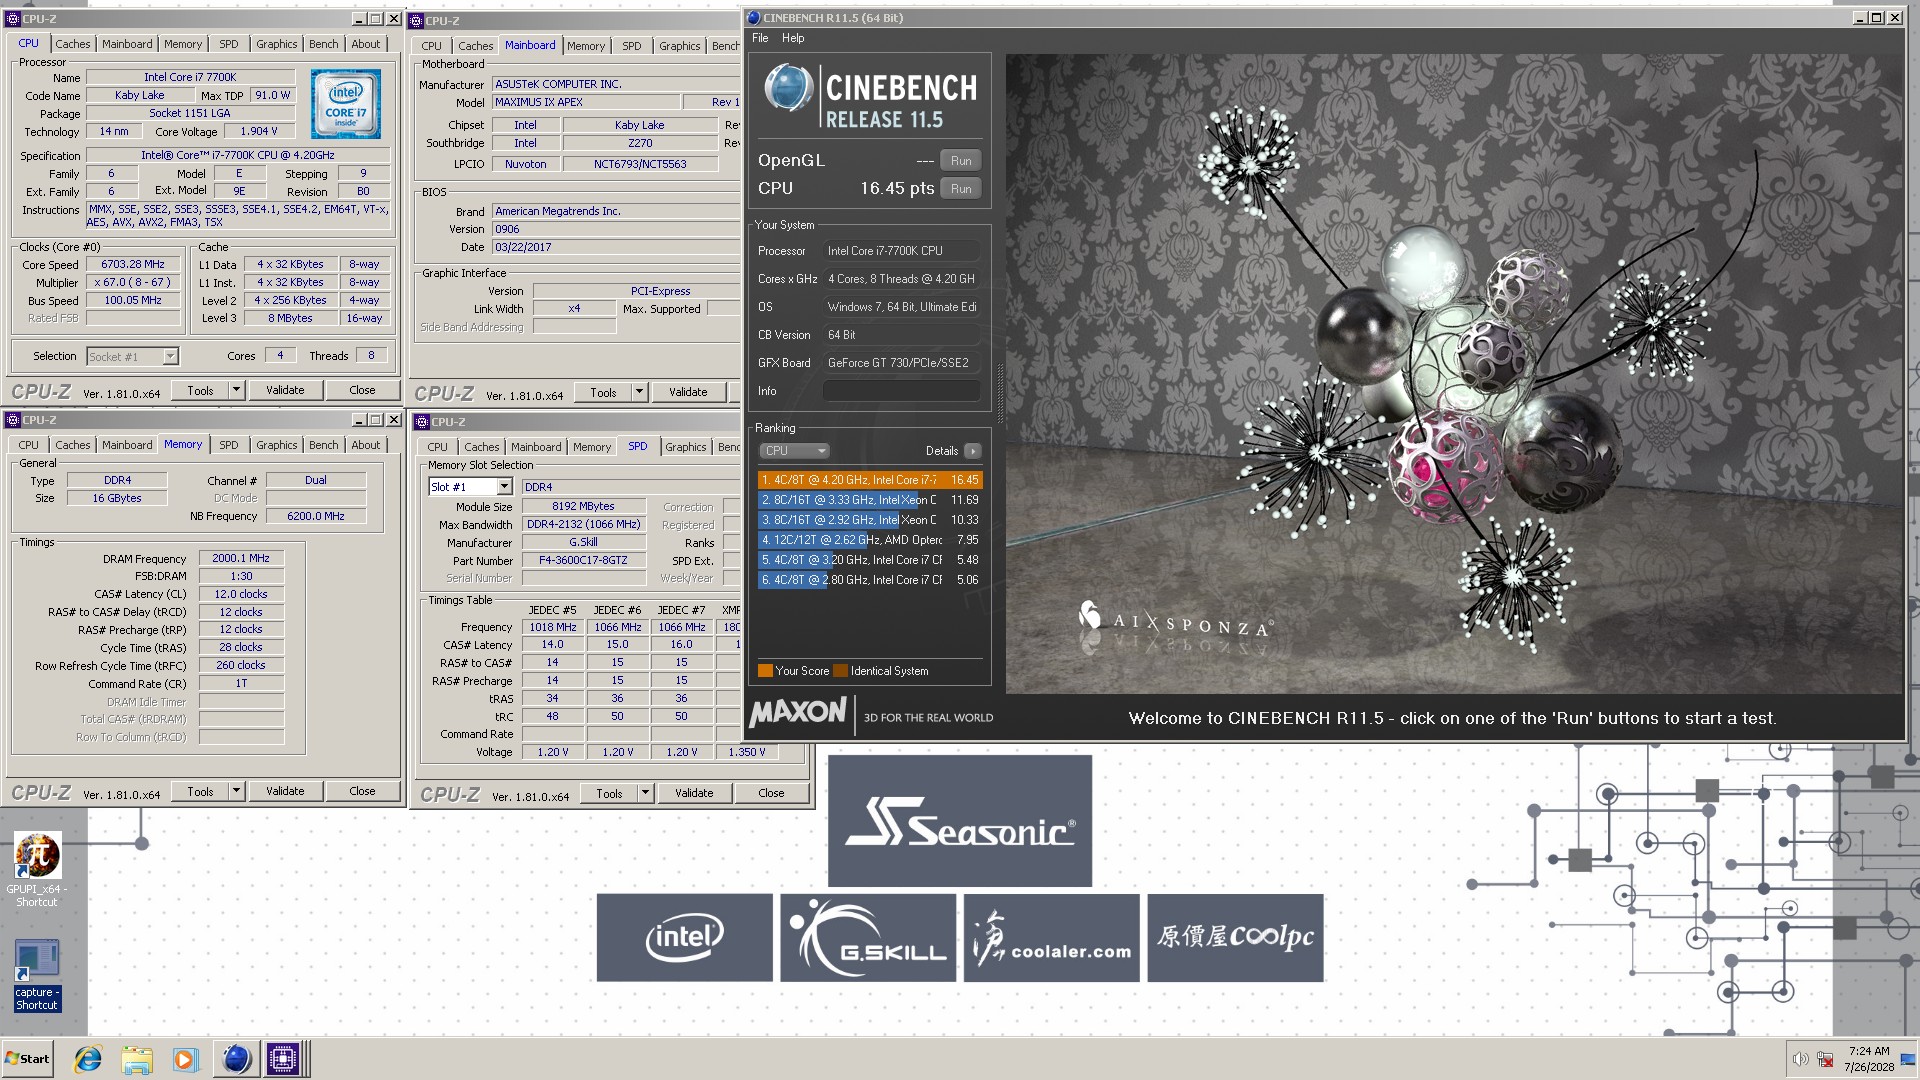Viewport: 1920px width, 1080px height.
Task: Click G.SKILL sponsor logo on desktop
Action: point(868,937)
